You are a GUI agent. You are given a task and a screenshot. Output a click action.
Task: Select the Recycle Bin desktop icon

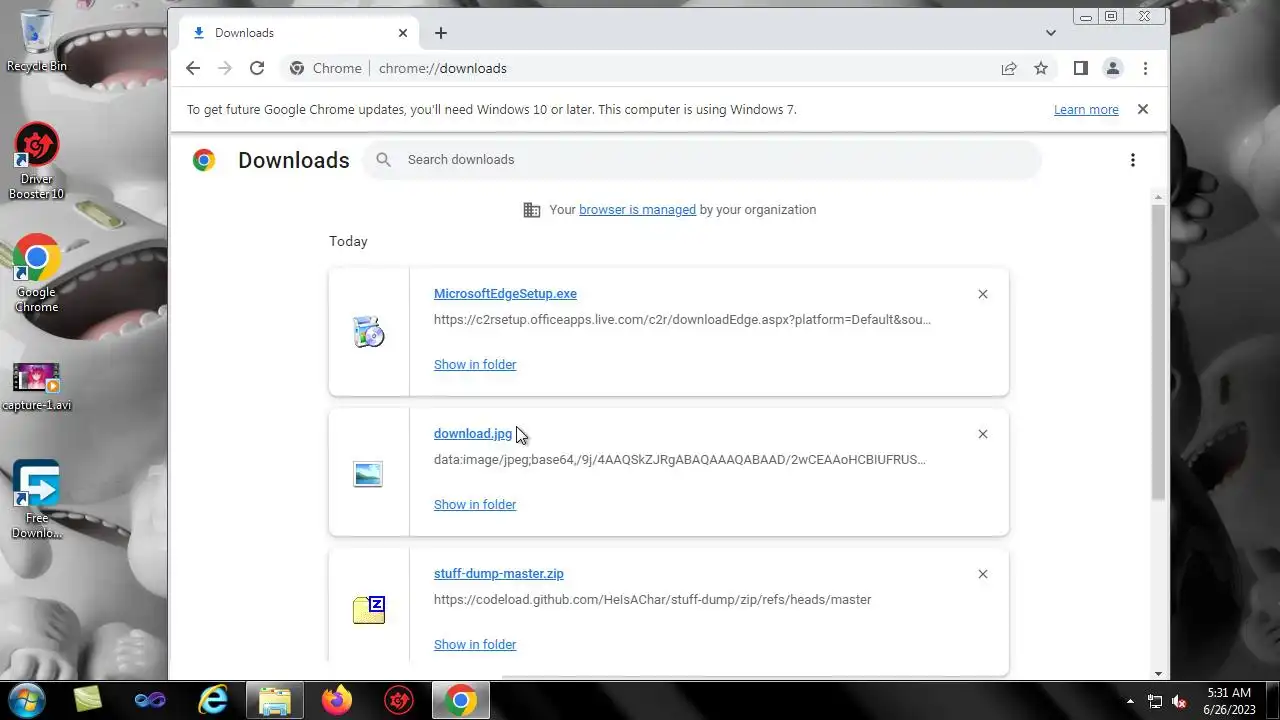pos(37,41)
